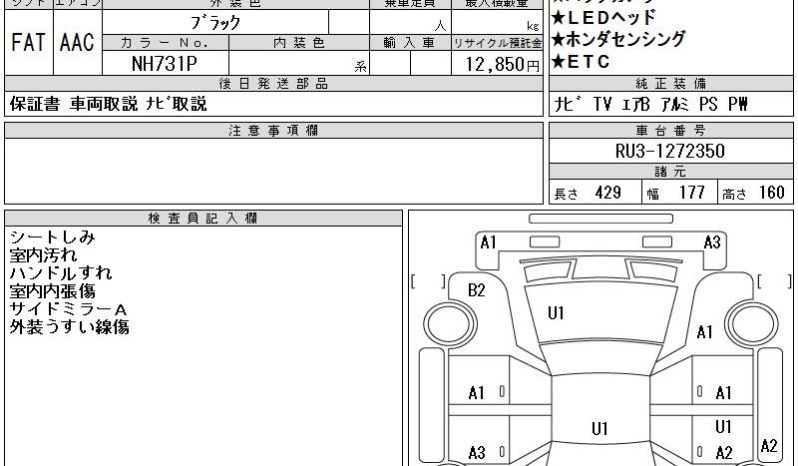This screenshot has width=798, height=466.
Task: Click the ★ETC feature line
Action: tap(582, 62)
